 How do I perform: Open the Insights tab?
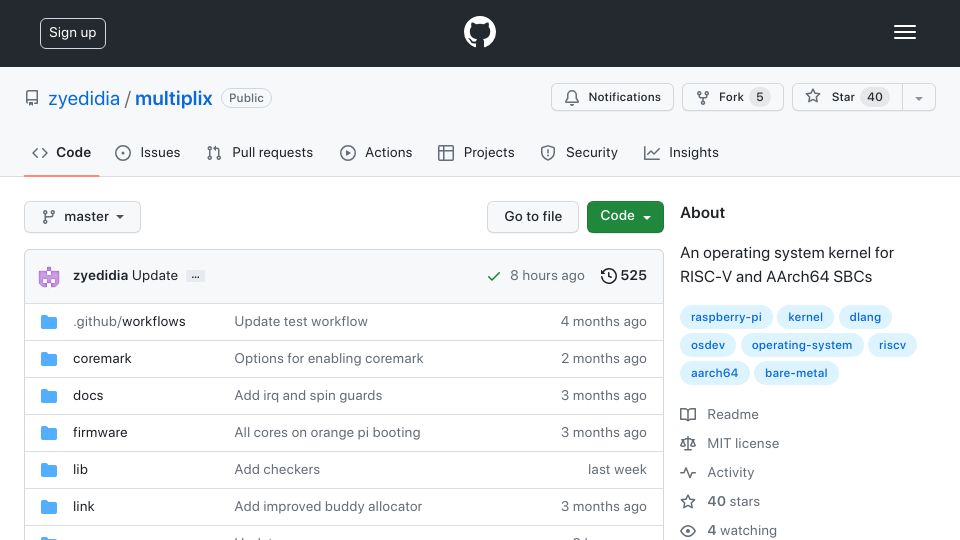[681, 152]
